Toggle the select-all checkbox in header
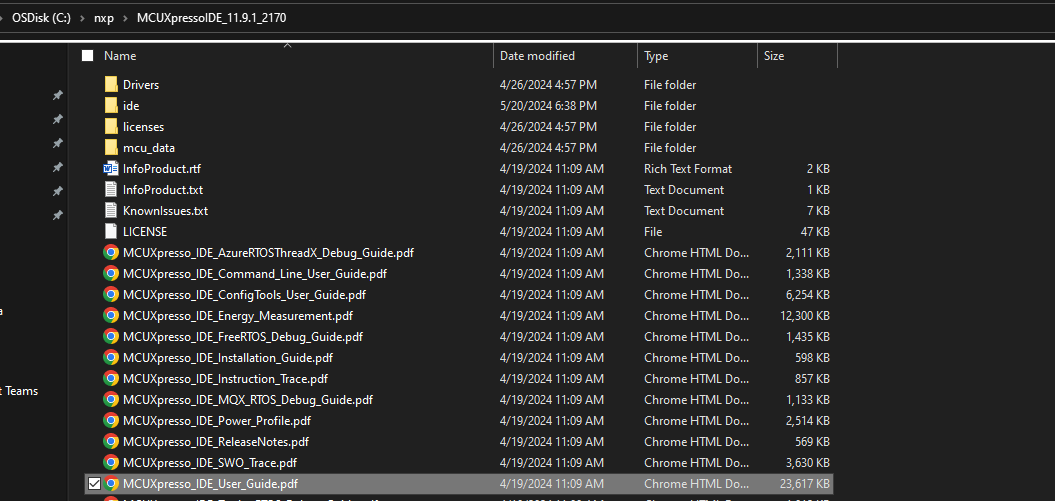 [x=87, y=56]
